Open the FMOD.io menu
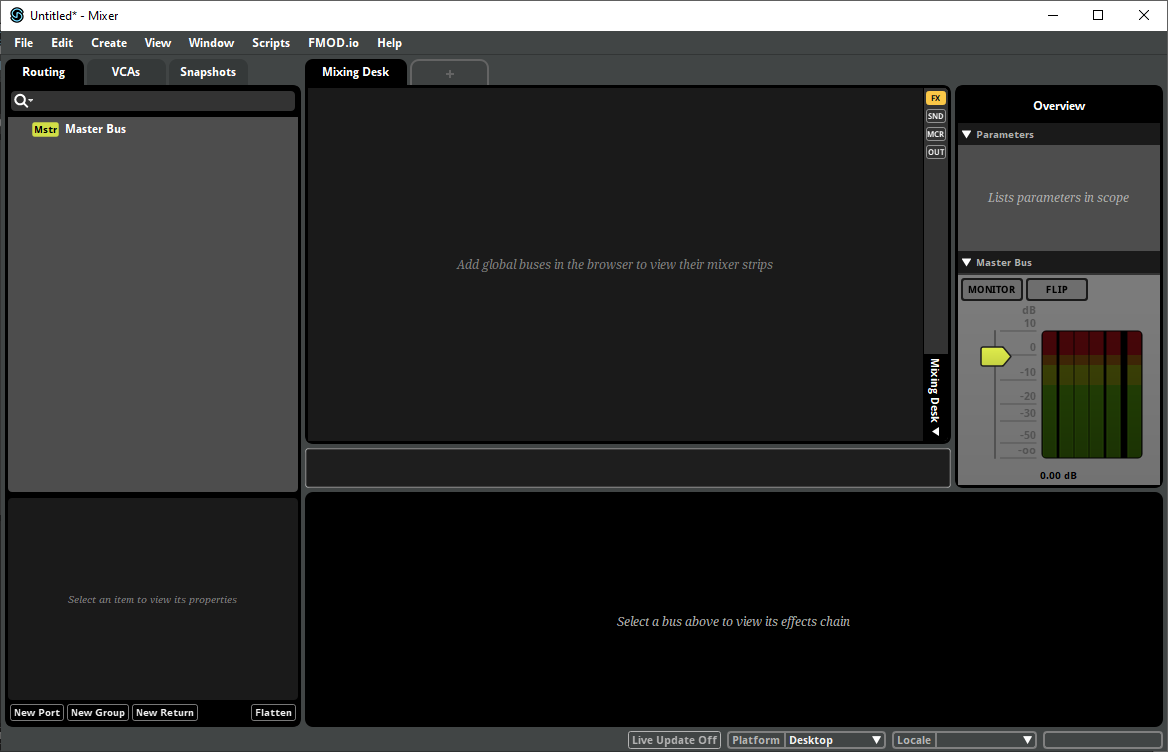Image resolution: width=1168 pixels, height=752 pixels. 333,43
